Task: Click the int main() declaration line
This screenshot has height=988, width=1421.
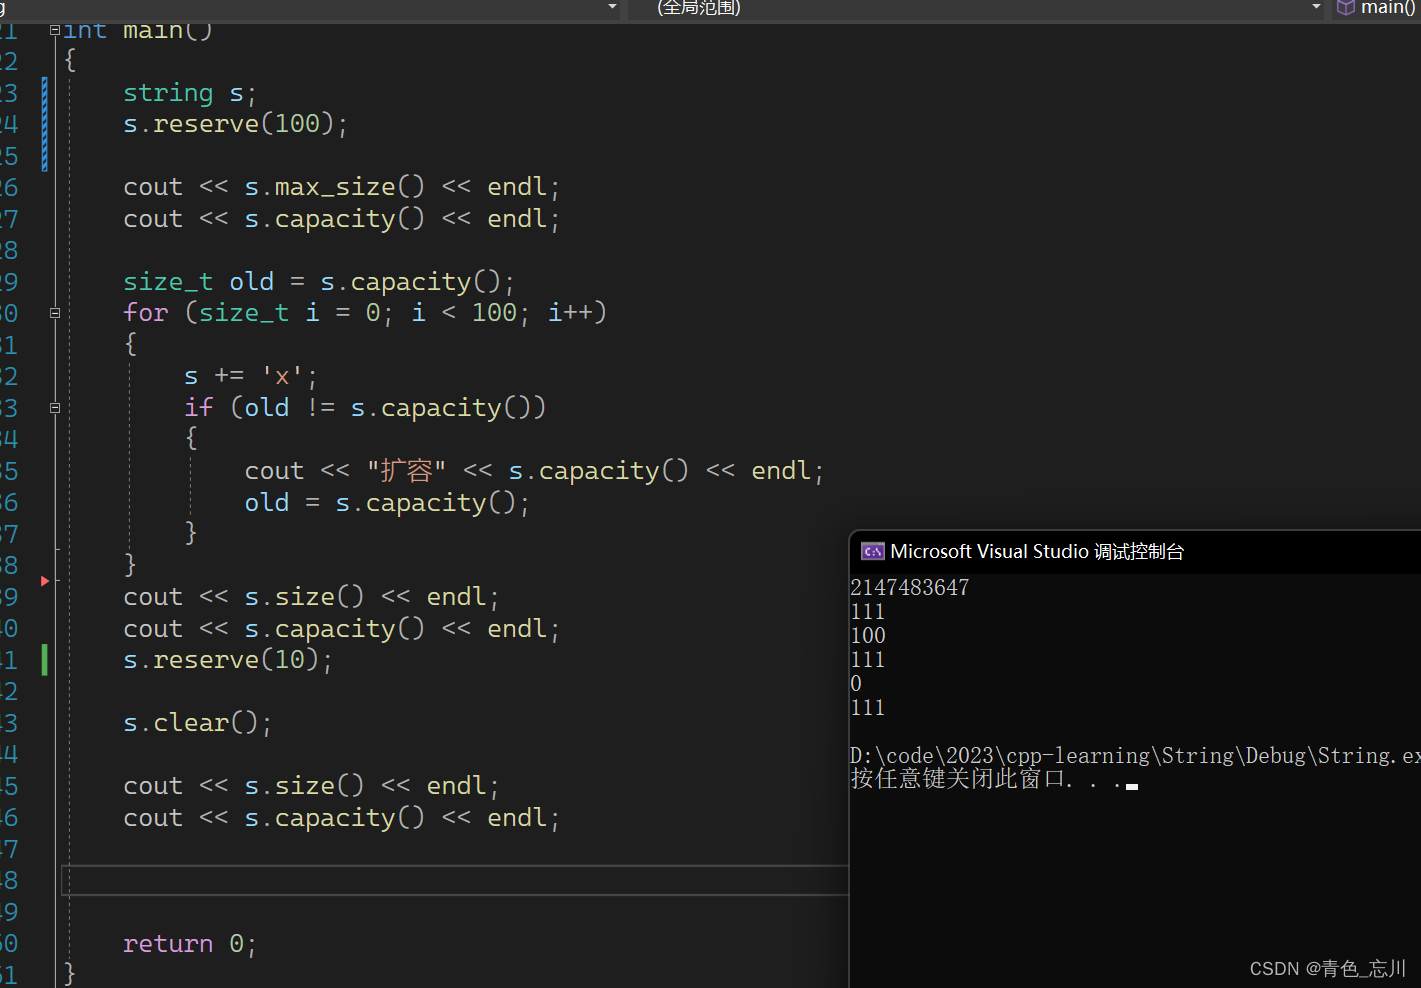Action: tap(138, 31)
